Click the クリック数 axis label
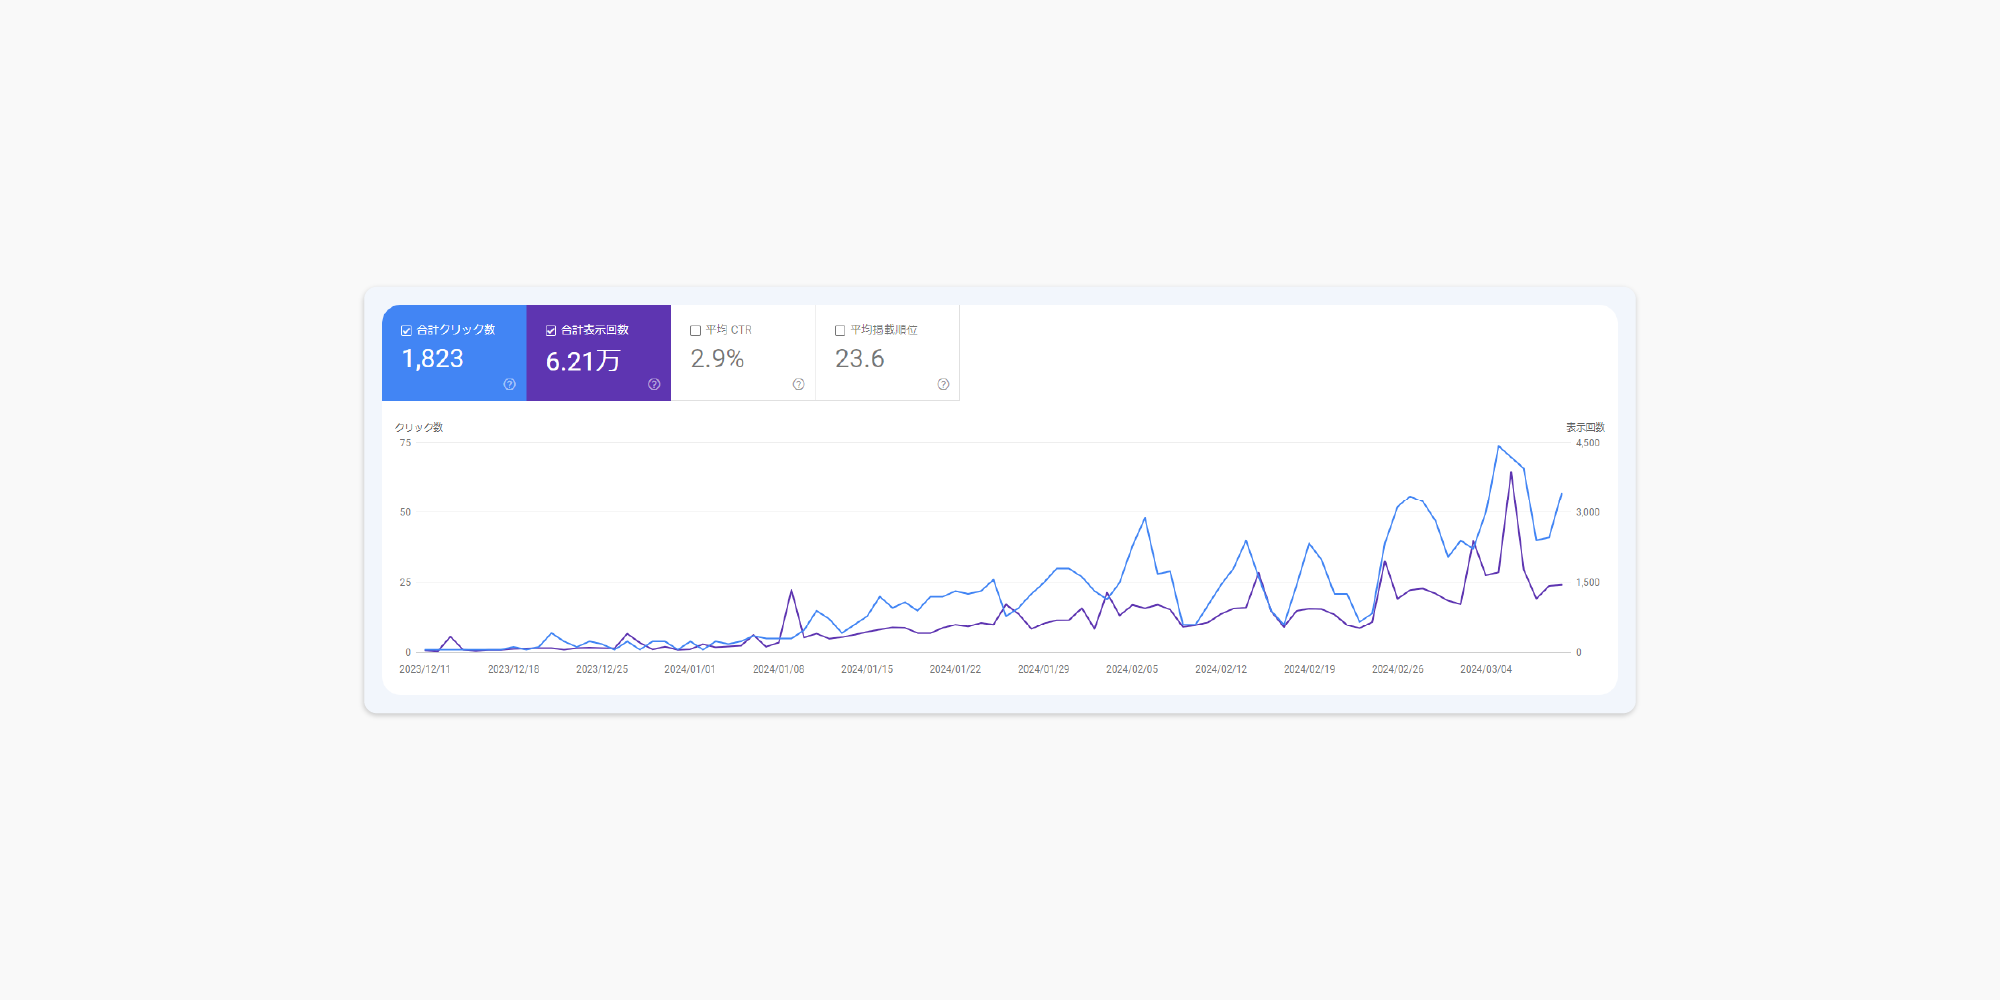Viewport: 2000px width, 1000px height. [419, 427]
